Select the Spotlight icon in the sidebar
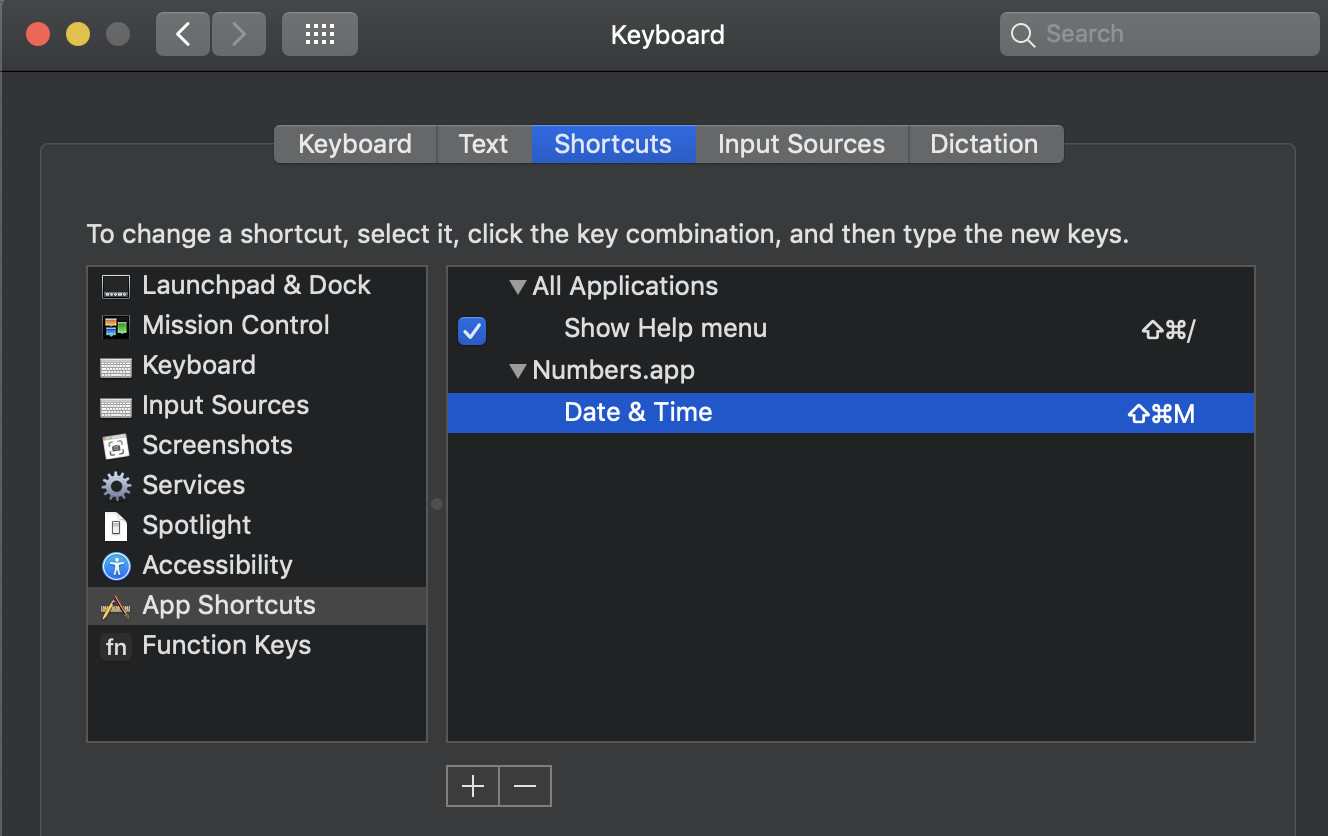The width and height of the screenshot is (1328, 836). (x=115, y=525)
